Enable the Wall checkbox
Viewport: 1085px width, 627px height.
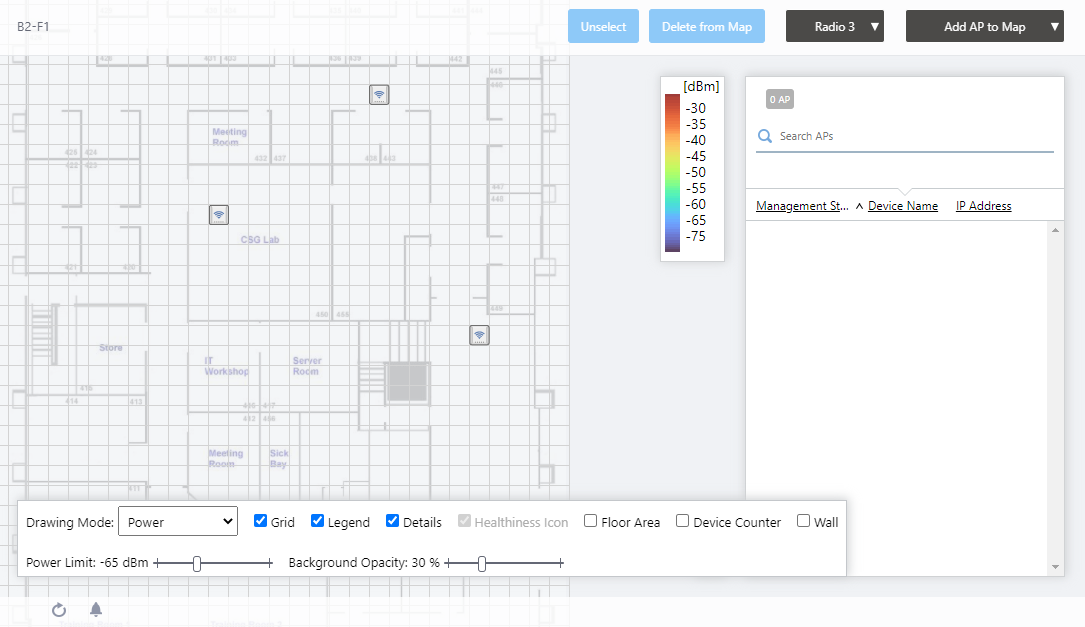803,521
